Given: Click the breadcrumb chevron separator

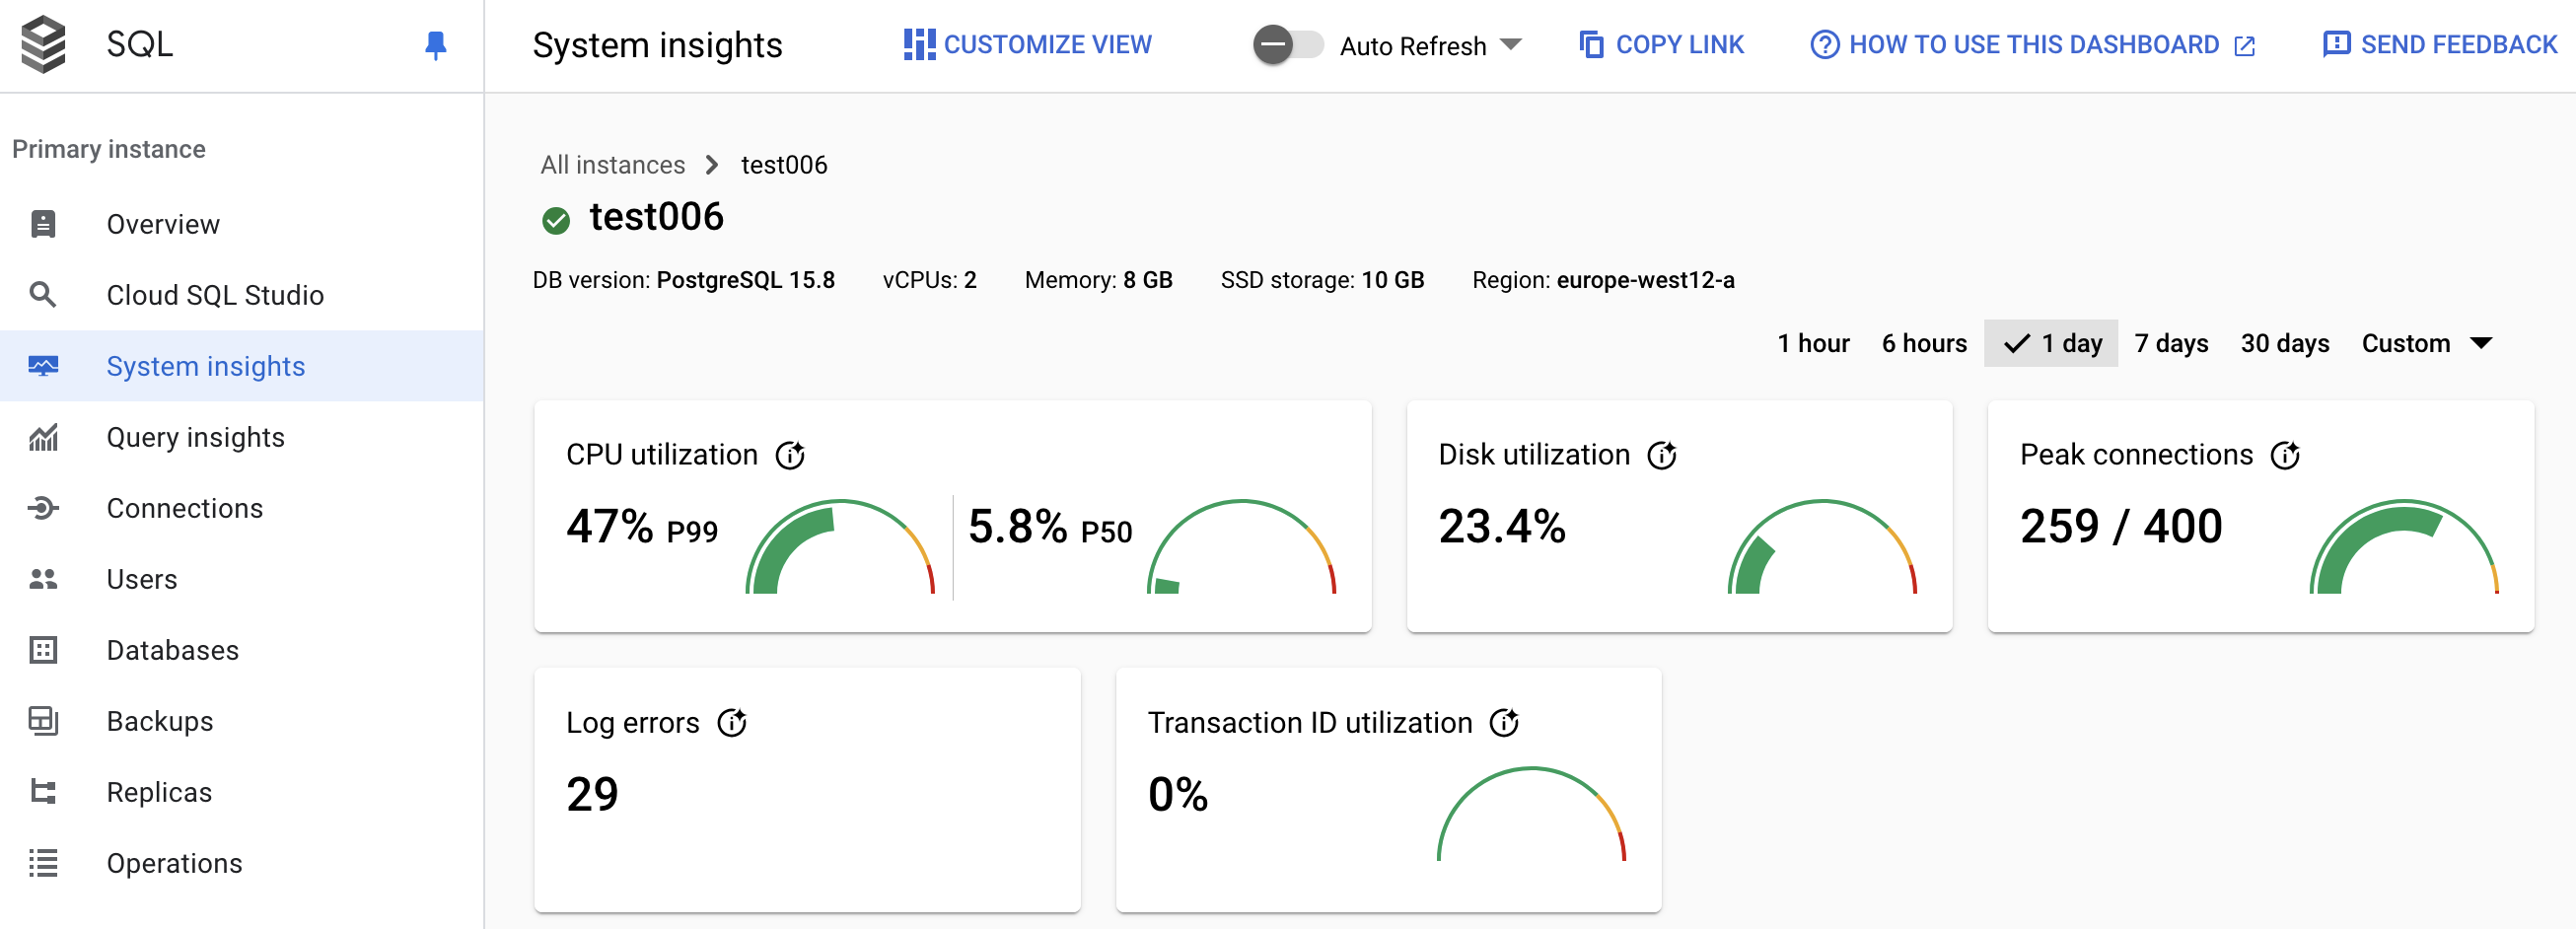Looking at the screenshot, I should [712, 165].
